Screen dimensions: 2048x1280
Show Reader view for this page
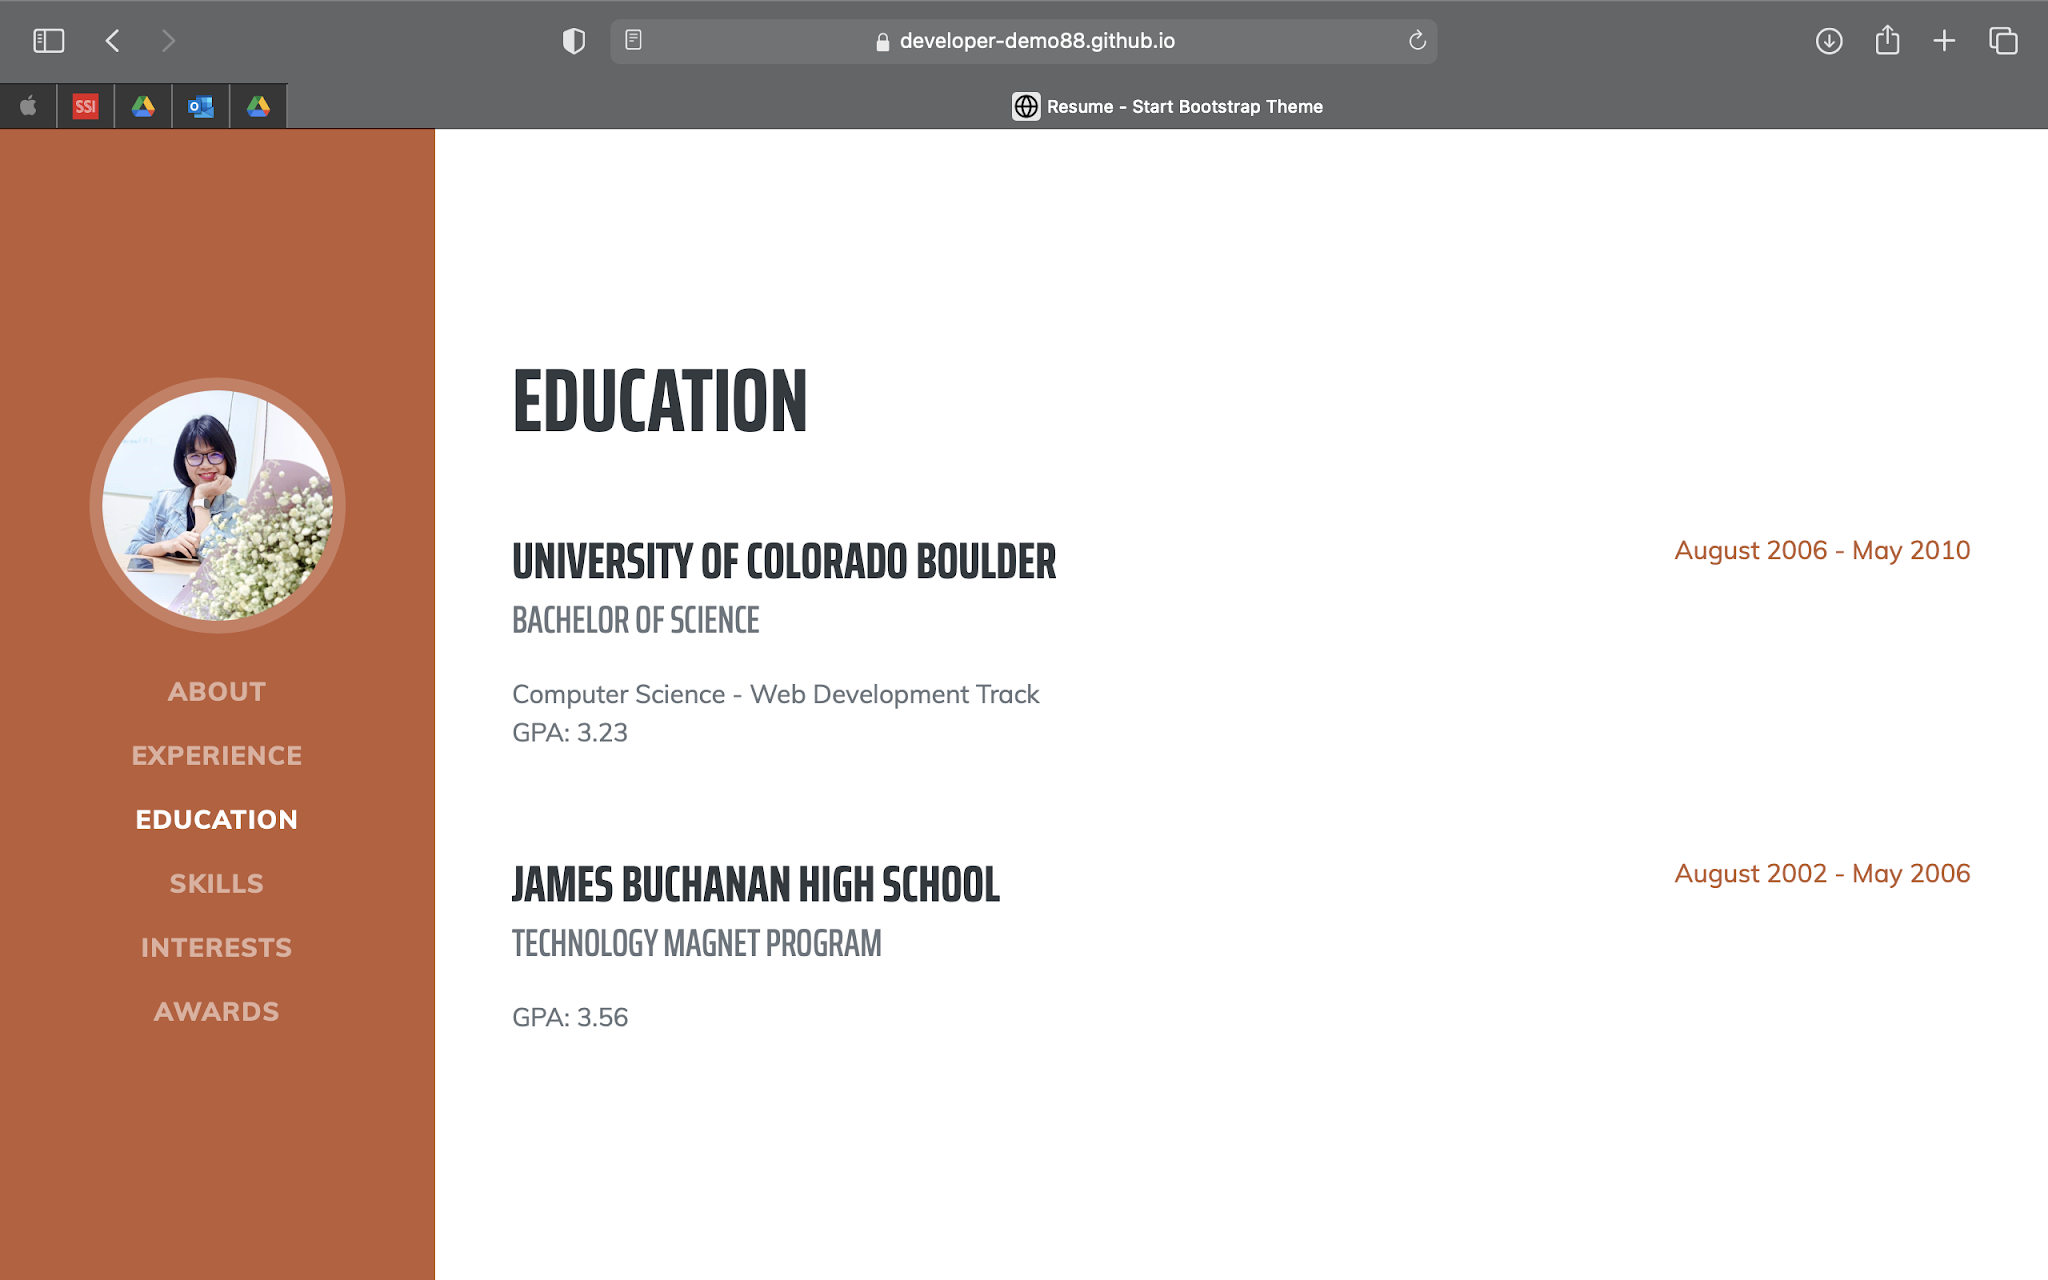tap(633, 40)
